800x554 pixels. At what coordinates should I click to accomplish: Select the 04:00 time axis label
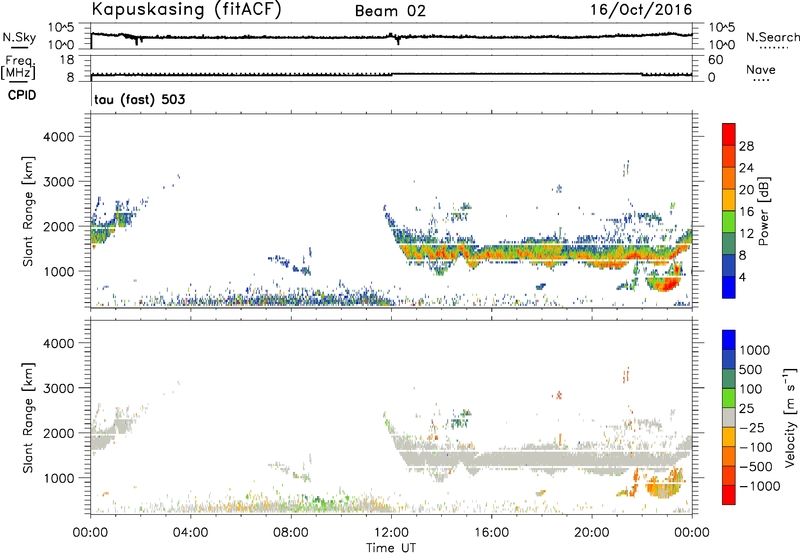coord(190,533)
